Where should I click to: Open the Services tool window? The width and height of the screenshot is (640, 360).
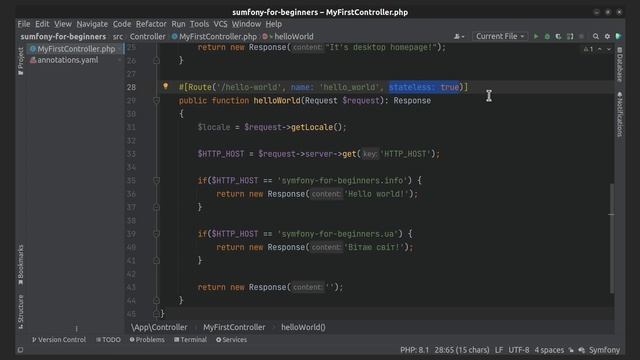[x=231, y=340]
